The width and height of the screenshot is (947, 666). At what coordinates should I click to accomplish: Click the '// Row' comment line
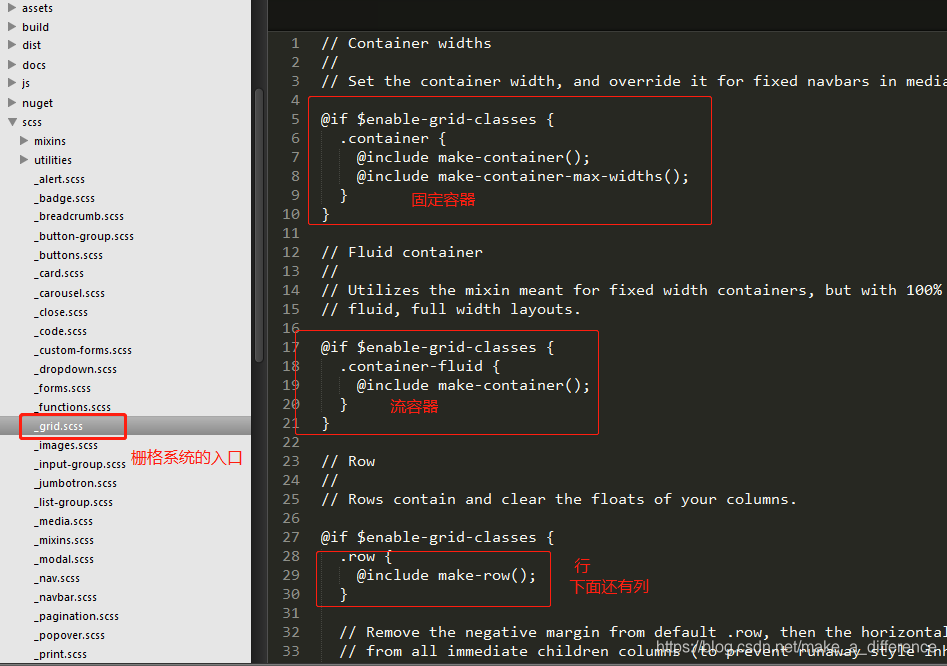[348, 461]
